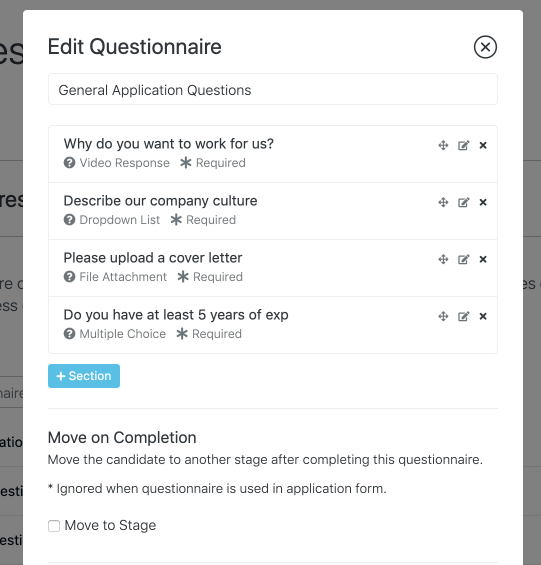Close the Edit Questionnaire dialog

coord(485,47)
